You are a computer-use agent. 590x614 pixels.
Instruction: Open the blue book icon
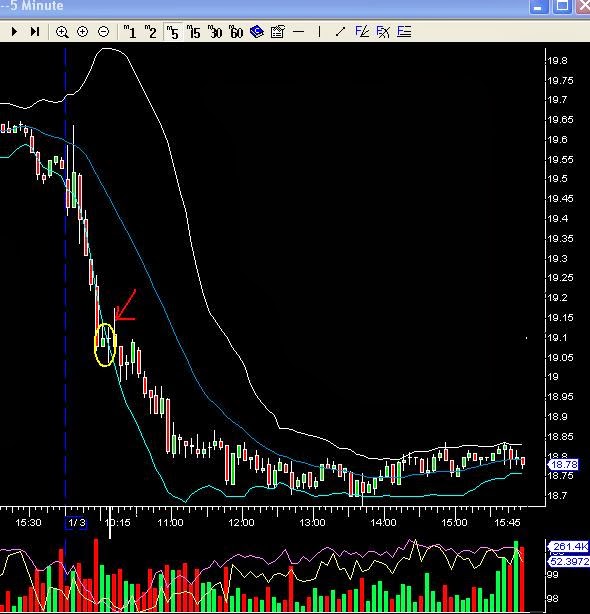tap(257, 32)
